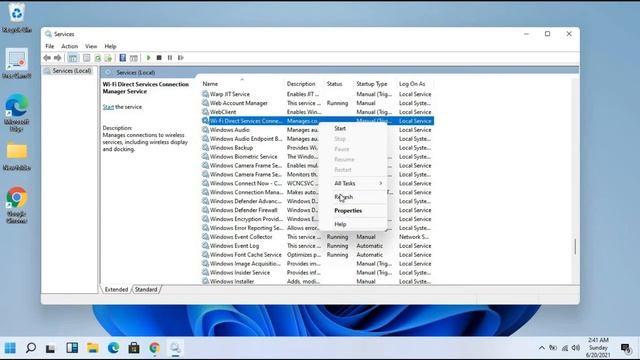The image size is (640, 360).
Task: Click the Back arrow in Services toolbar
Action: (x=47, y=58)
